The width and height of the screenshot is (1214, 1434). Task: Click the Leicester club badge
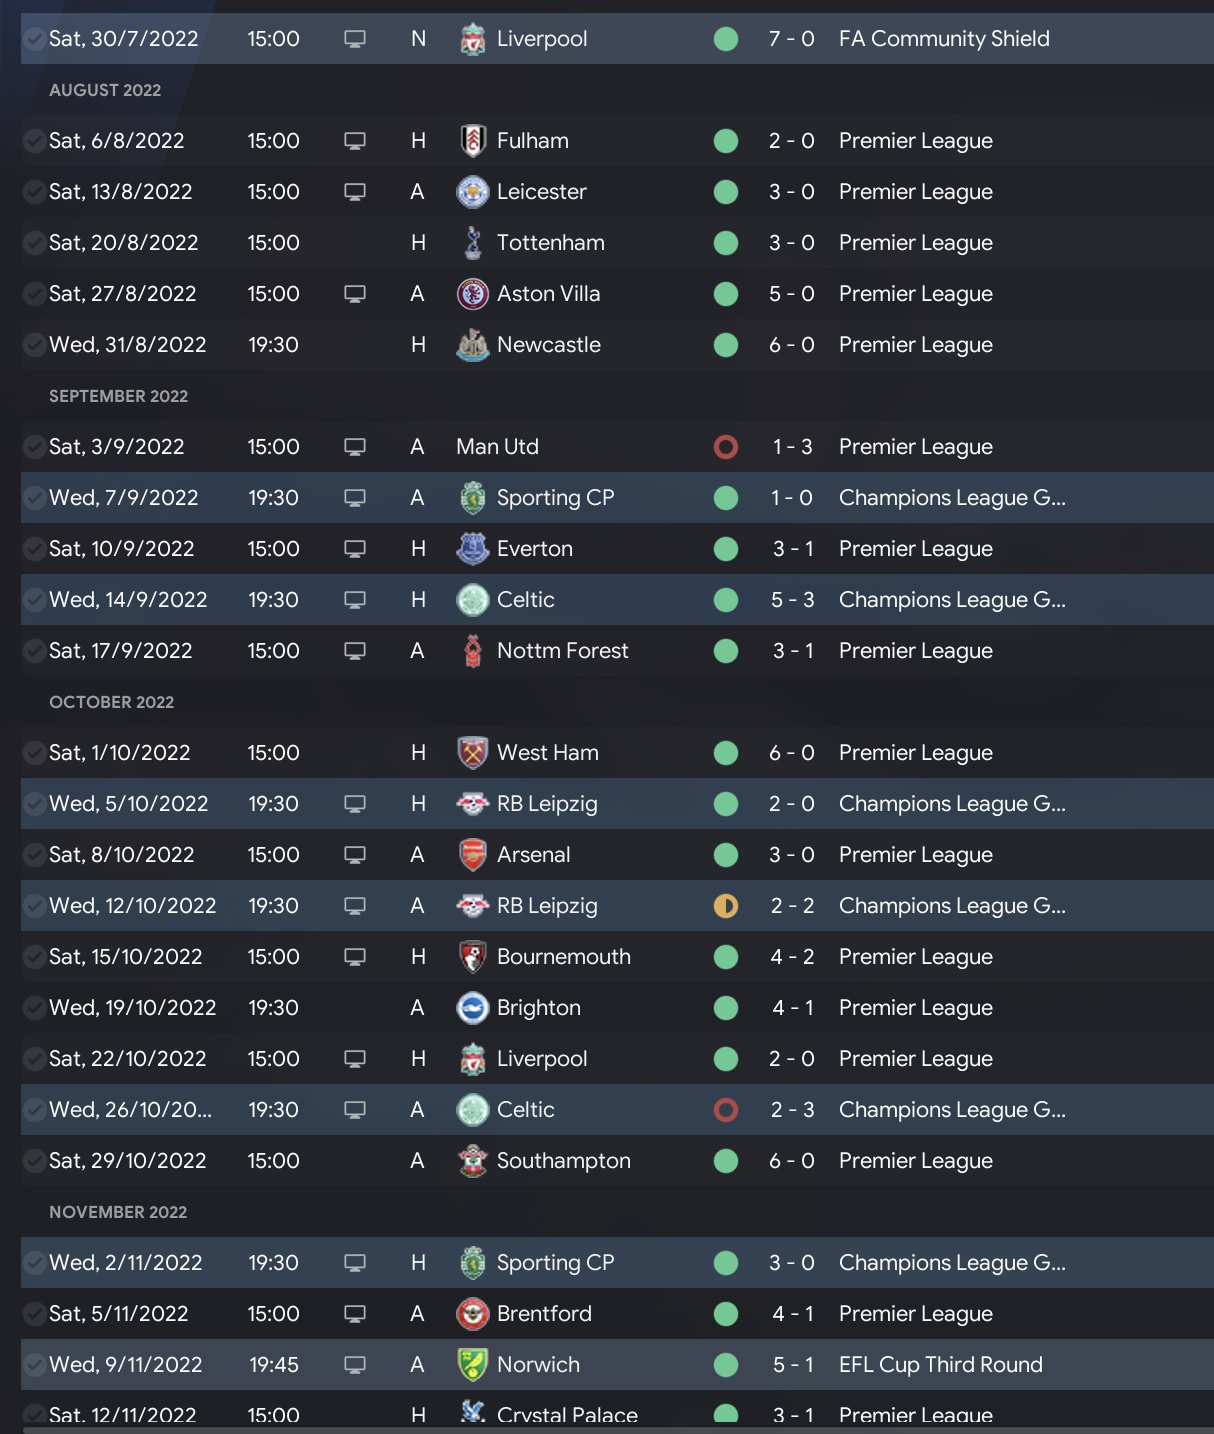point(473,192)
